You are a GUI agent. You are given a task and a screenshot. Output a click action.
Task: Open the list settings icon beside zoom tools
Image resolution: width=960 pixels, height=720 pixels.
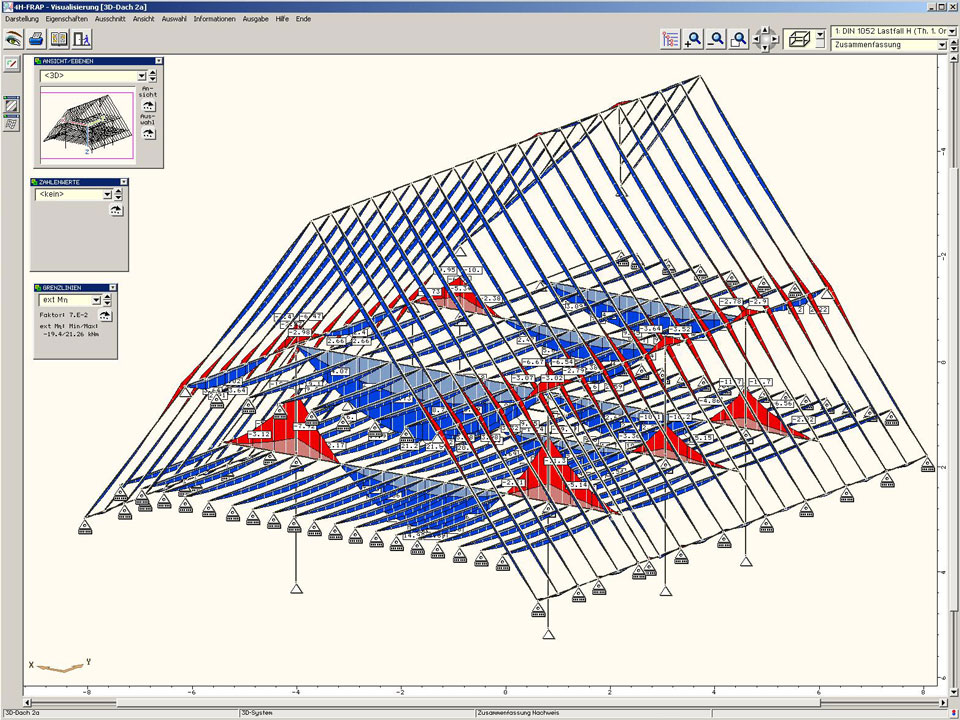pyautogui.click(x=670, y=40)
